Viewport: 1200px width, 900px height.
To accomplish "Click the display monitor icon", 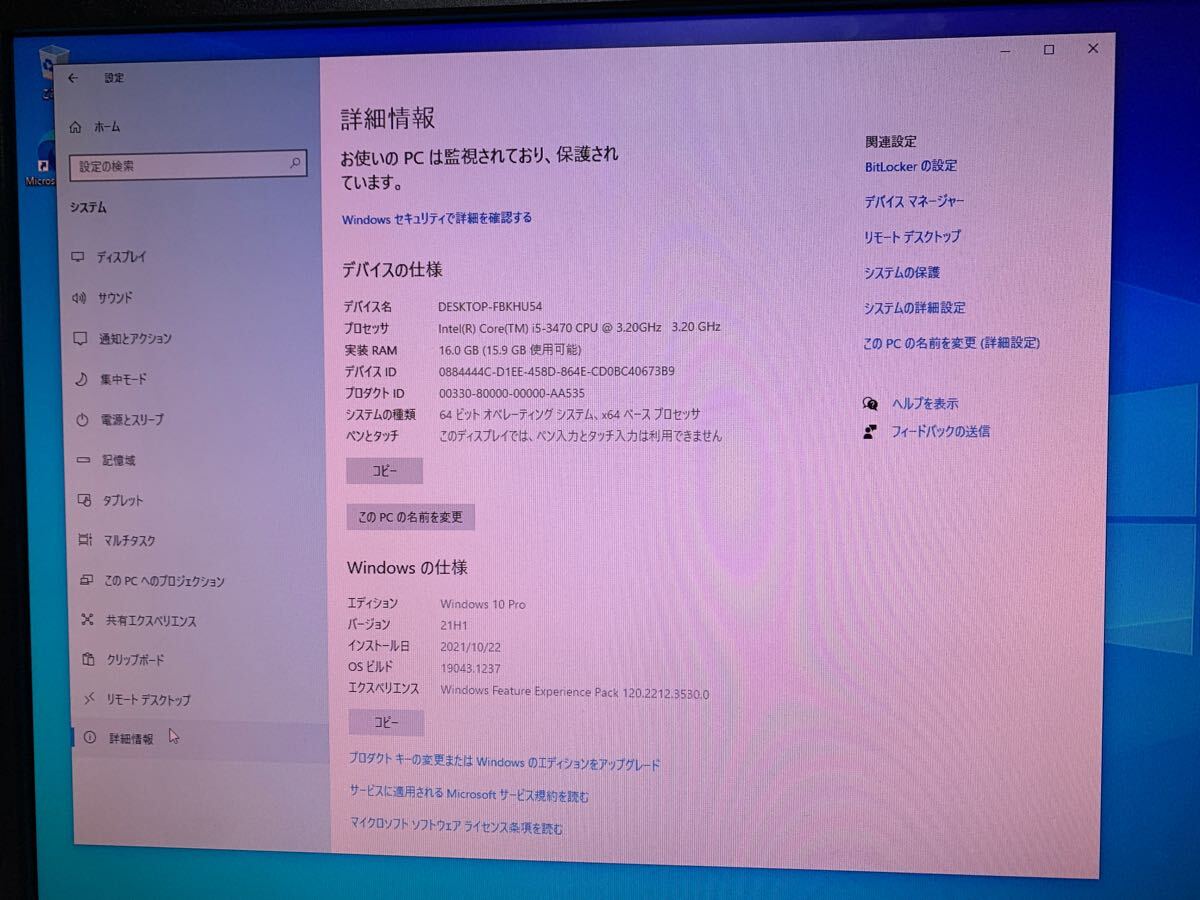I will (79, 257).
